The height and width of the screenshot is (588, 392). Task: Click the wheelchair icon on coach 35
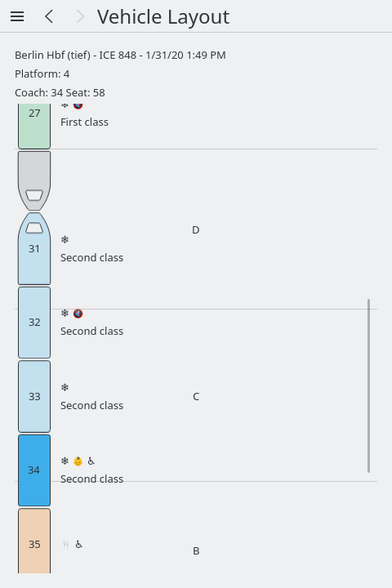78,544
